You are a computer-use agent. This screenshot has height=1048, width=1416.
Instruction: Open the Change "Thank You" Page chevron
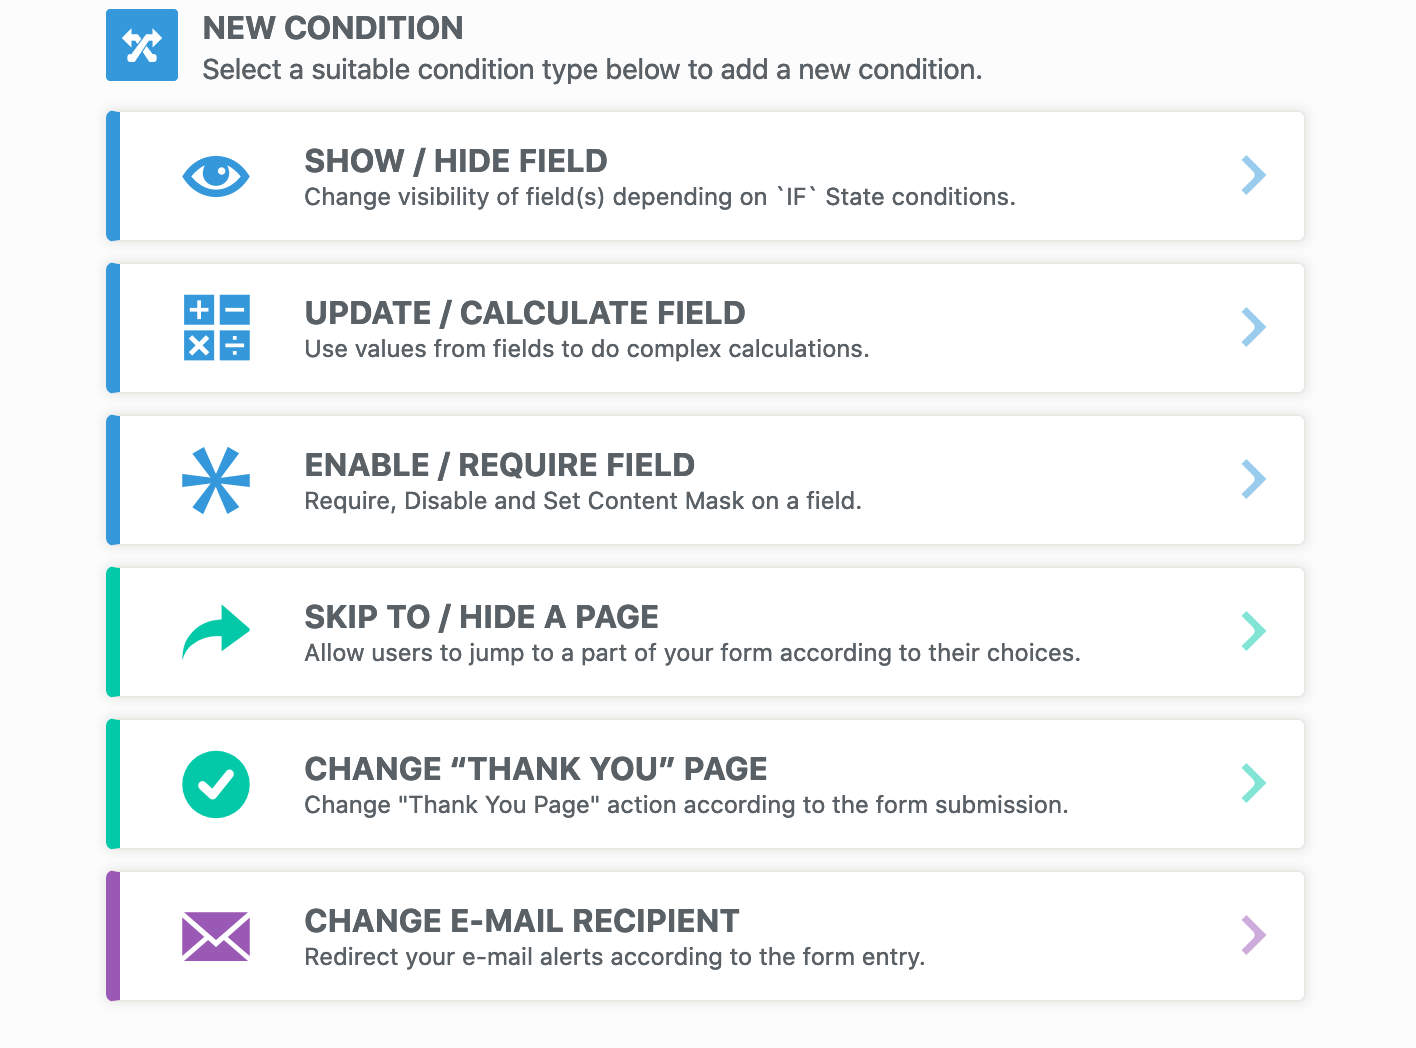click(1253, 784)
